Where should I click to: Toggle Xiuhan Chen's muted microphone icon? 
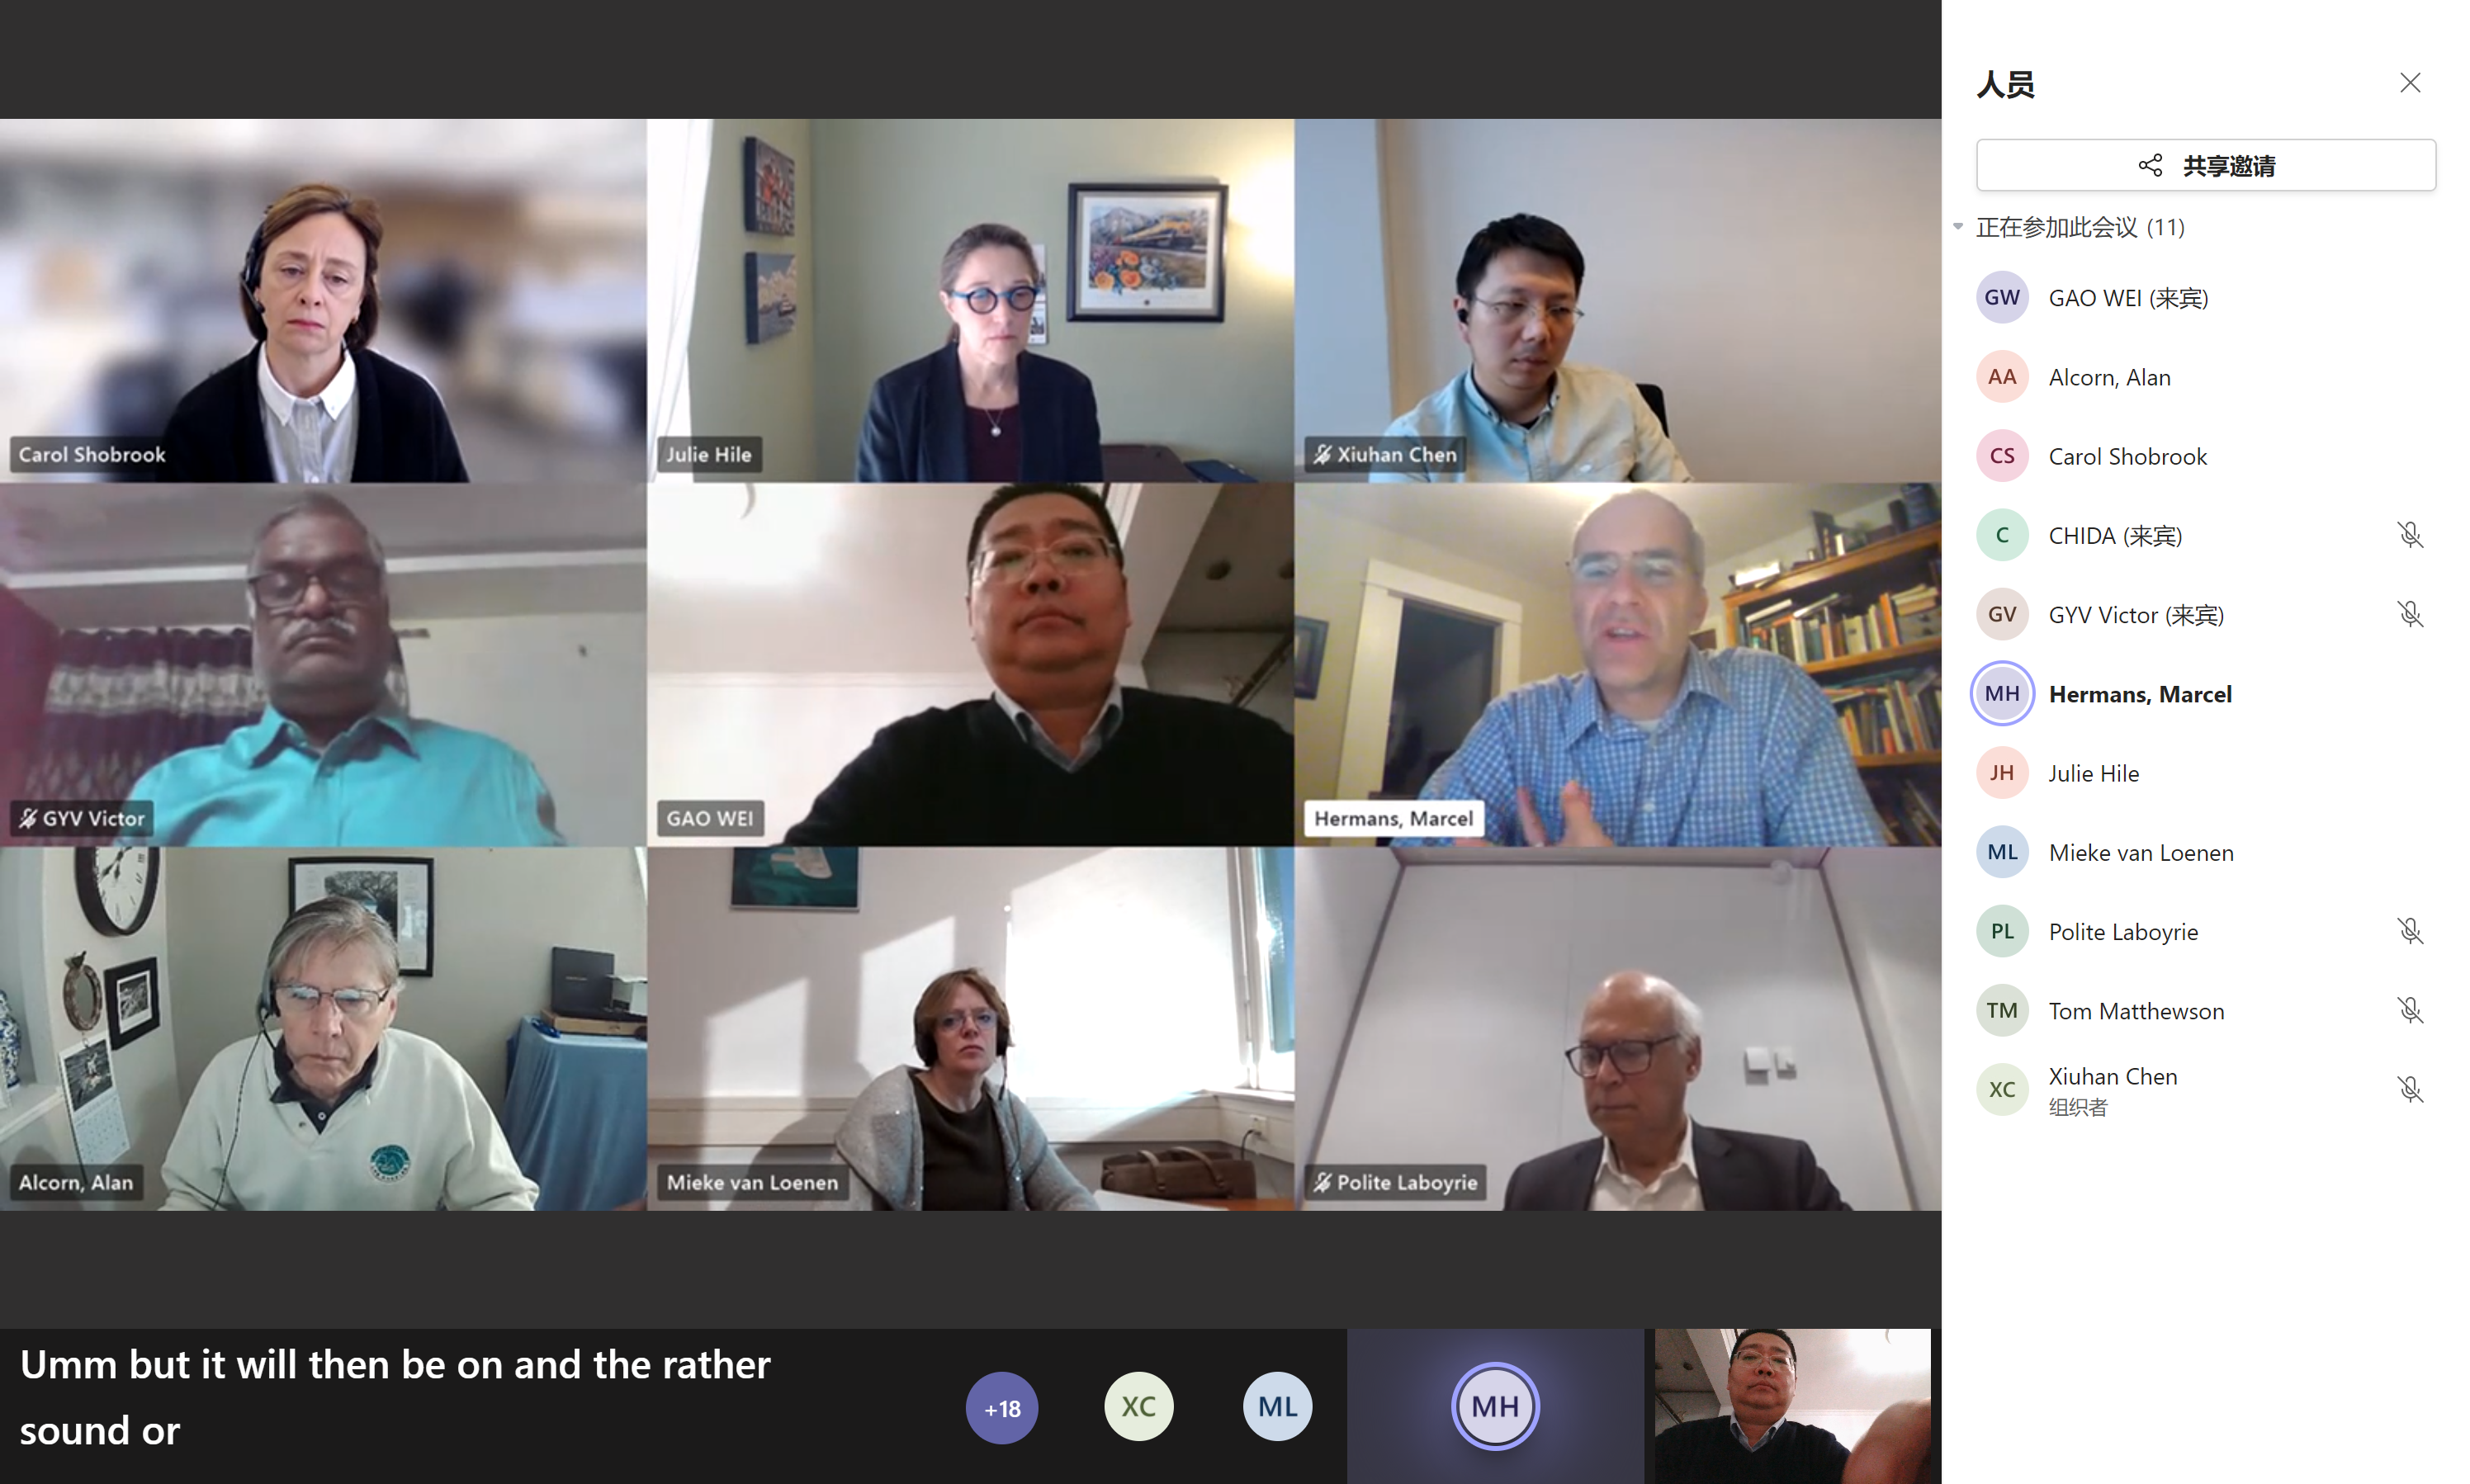coord(2410,1089)
